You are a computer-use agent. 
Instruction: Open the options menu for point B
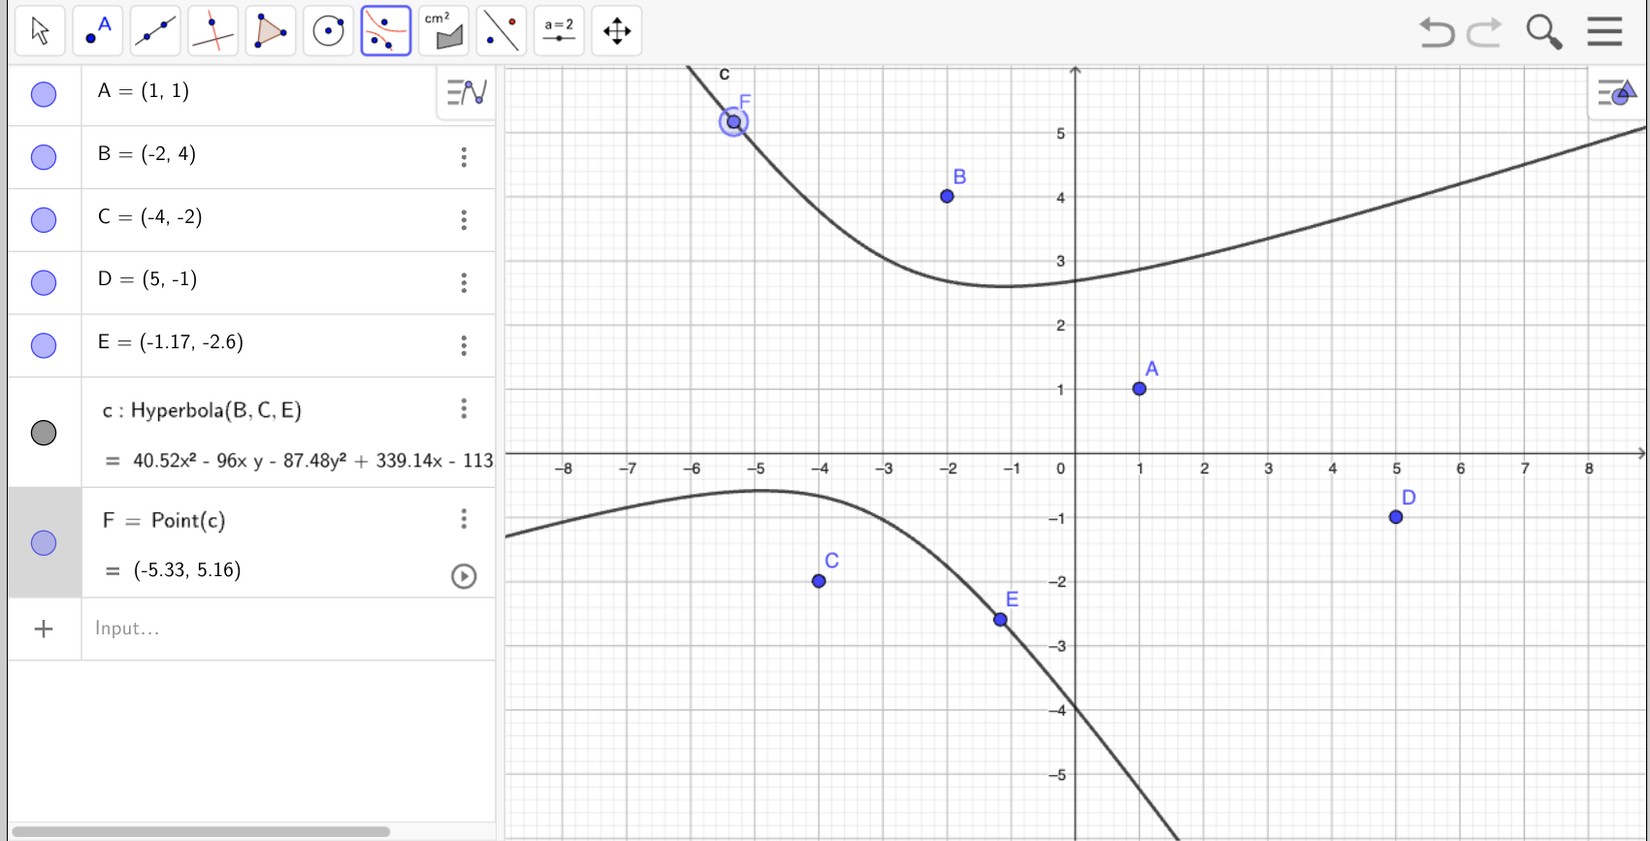point(464,157)
